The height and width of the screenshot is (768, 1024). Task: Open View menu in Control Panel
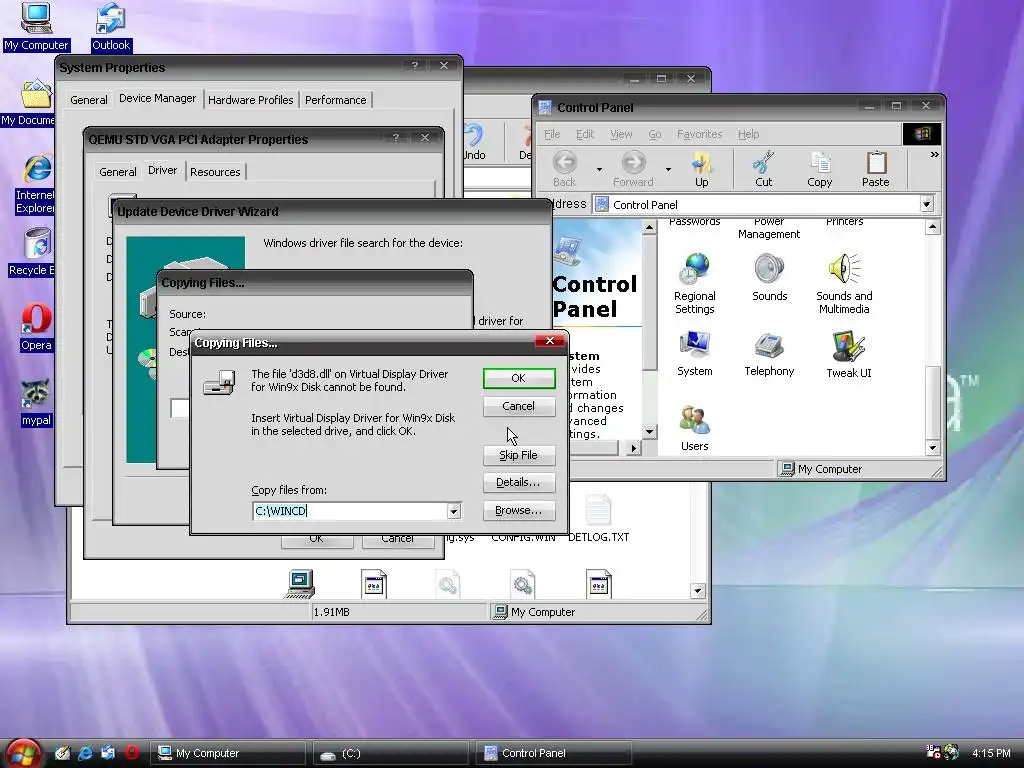click(x=620, y=134)
